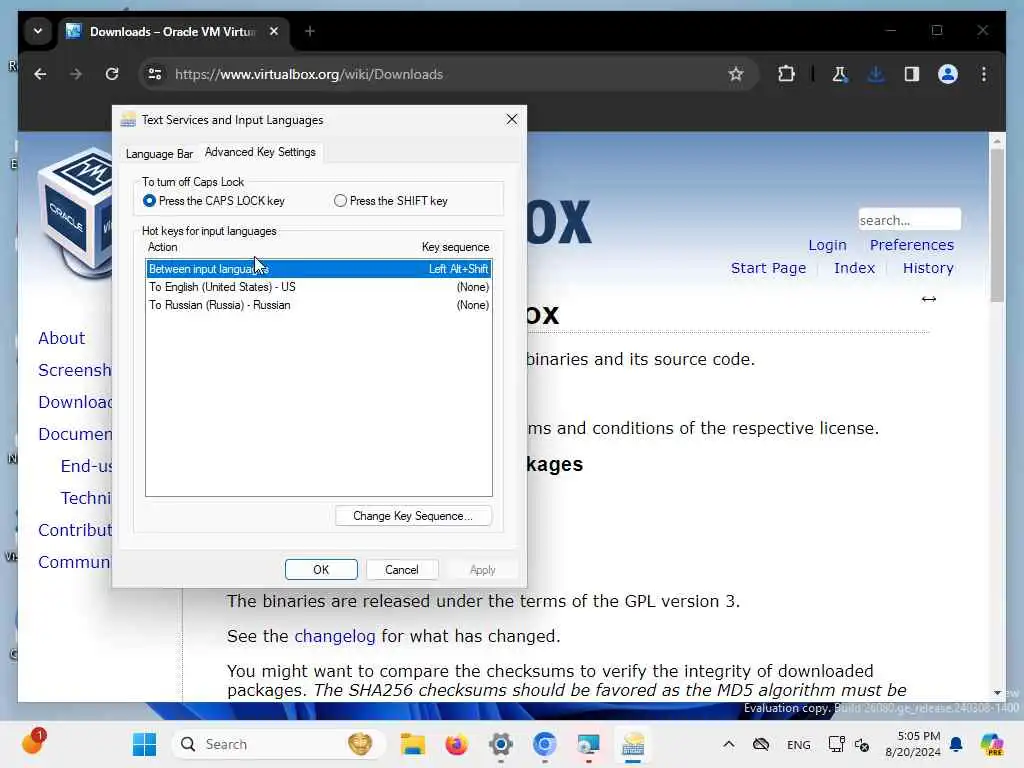Image resolution: width=1024 pixels, height=768 pixels.
Task: Show browser downloads
Action: pyautogui.click(x=876, y=74)
